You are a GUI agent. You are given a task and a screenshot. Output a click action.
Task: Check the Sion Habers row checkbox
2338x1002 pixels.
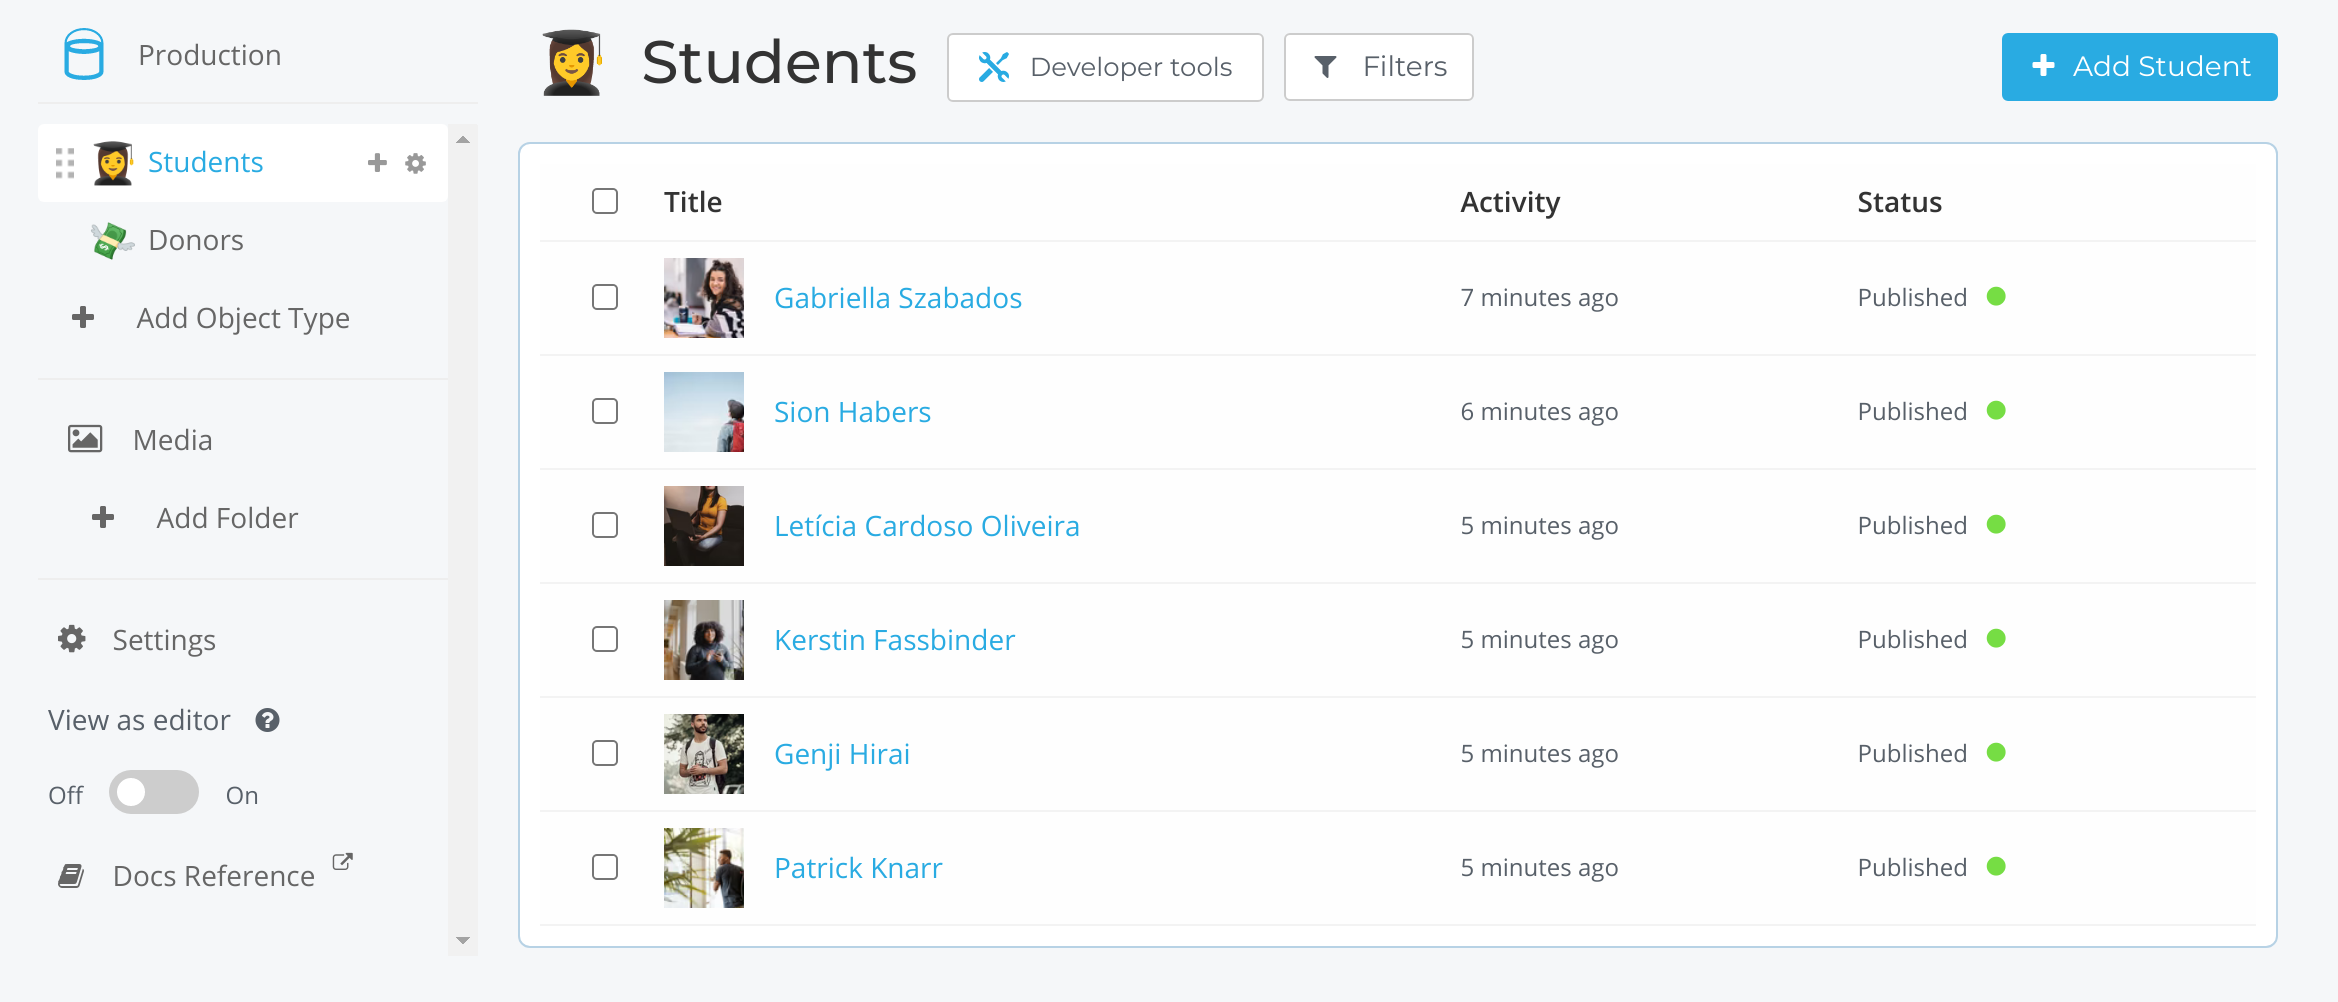[605, 411]
